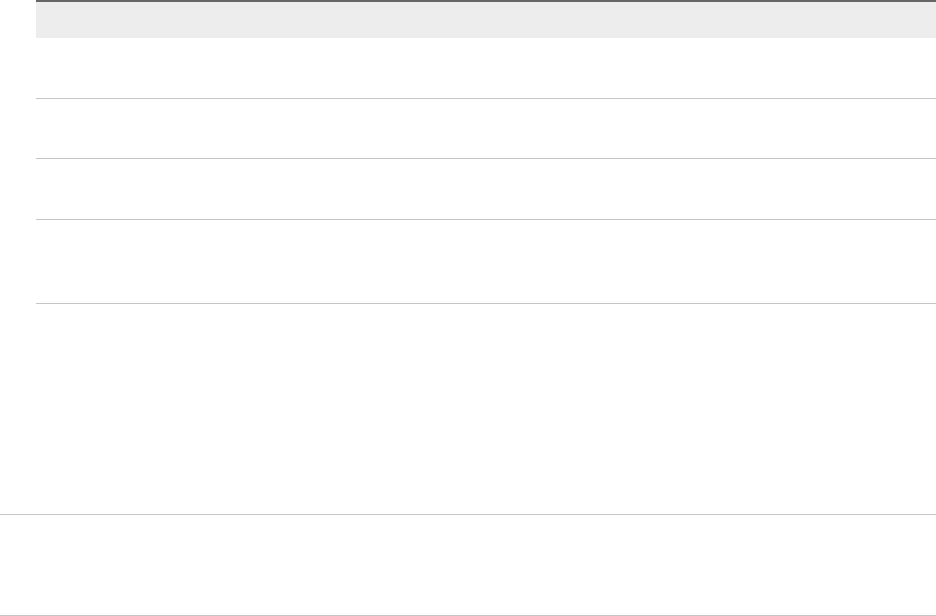Click the divider under the second row
The height and width of the screenshot is (616, 936).
486,159
